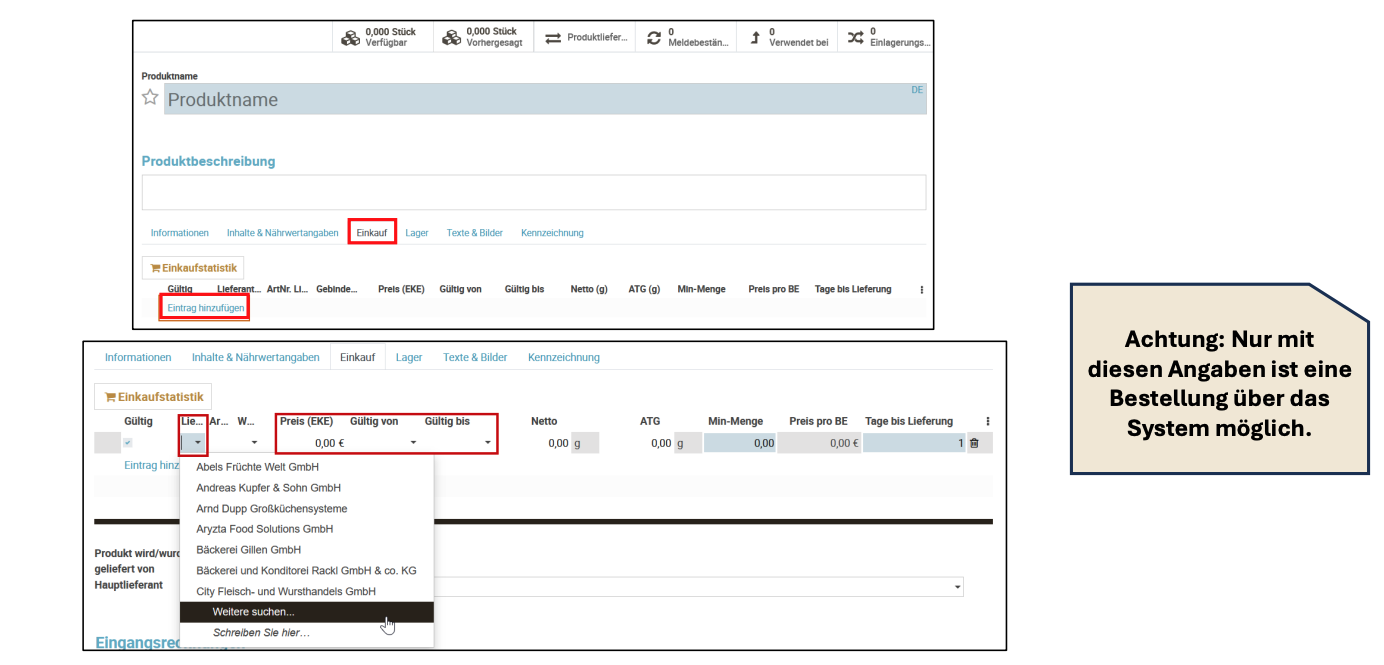The height and width of the screenshot is (665, 1384).
Task: Click Einkaufstatistik button in lower panel
Action: pyautogui.click(x=153, y=397)
